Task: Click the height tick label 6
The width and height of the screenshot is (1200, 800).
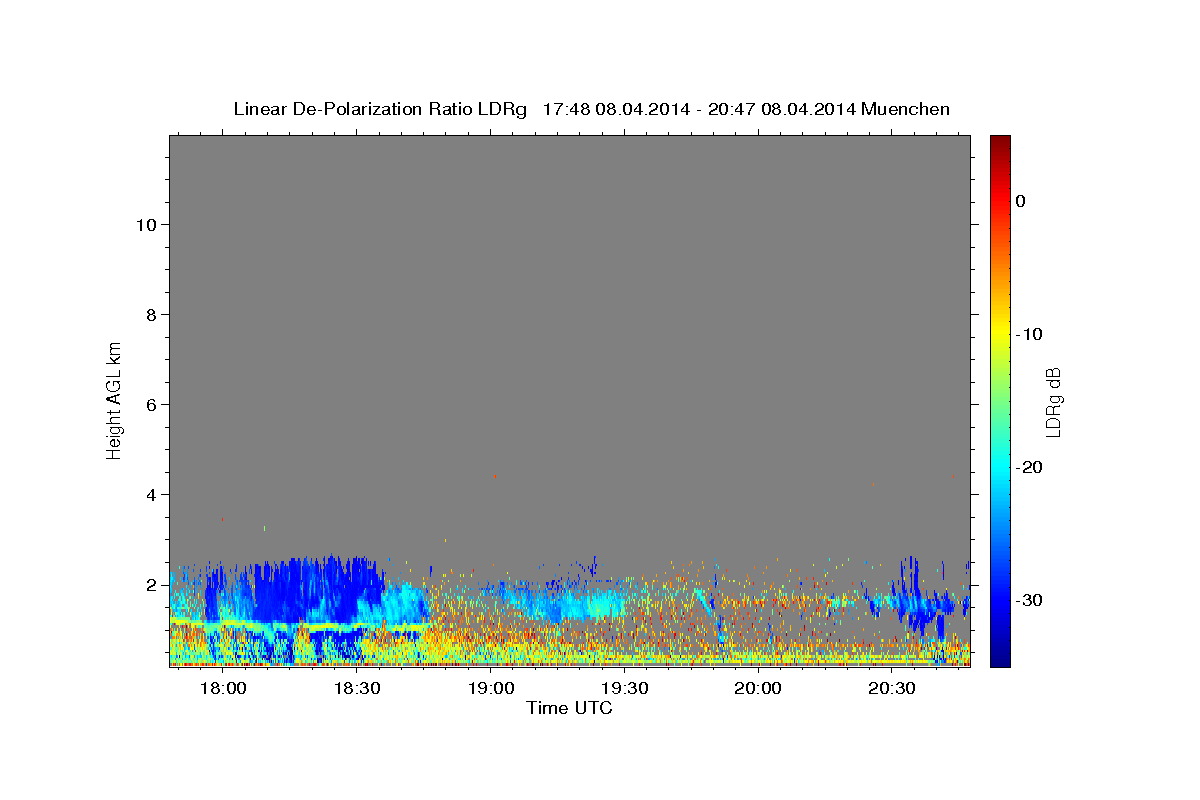Action: 151,405
